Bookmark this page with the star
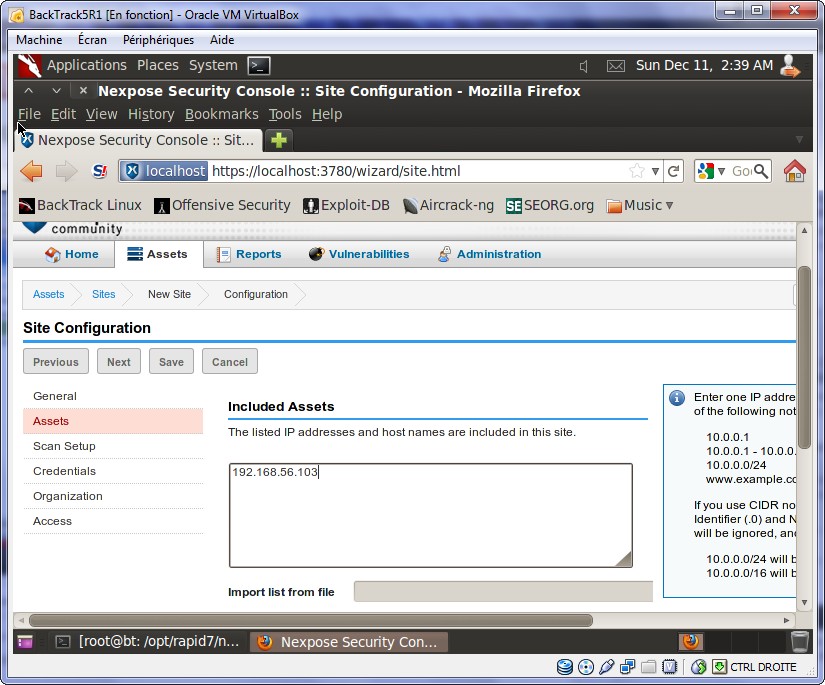825x685 pixels. (x=637, y=171)
